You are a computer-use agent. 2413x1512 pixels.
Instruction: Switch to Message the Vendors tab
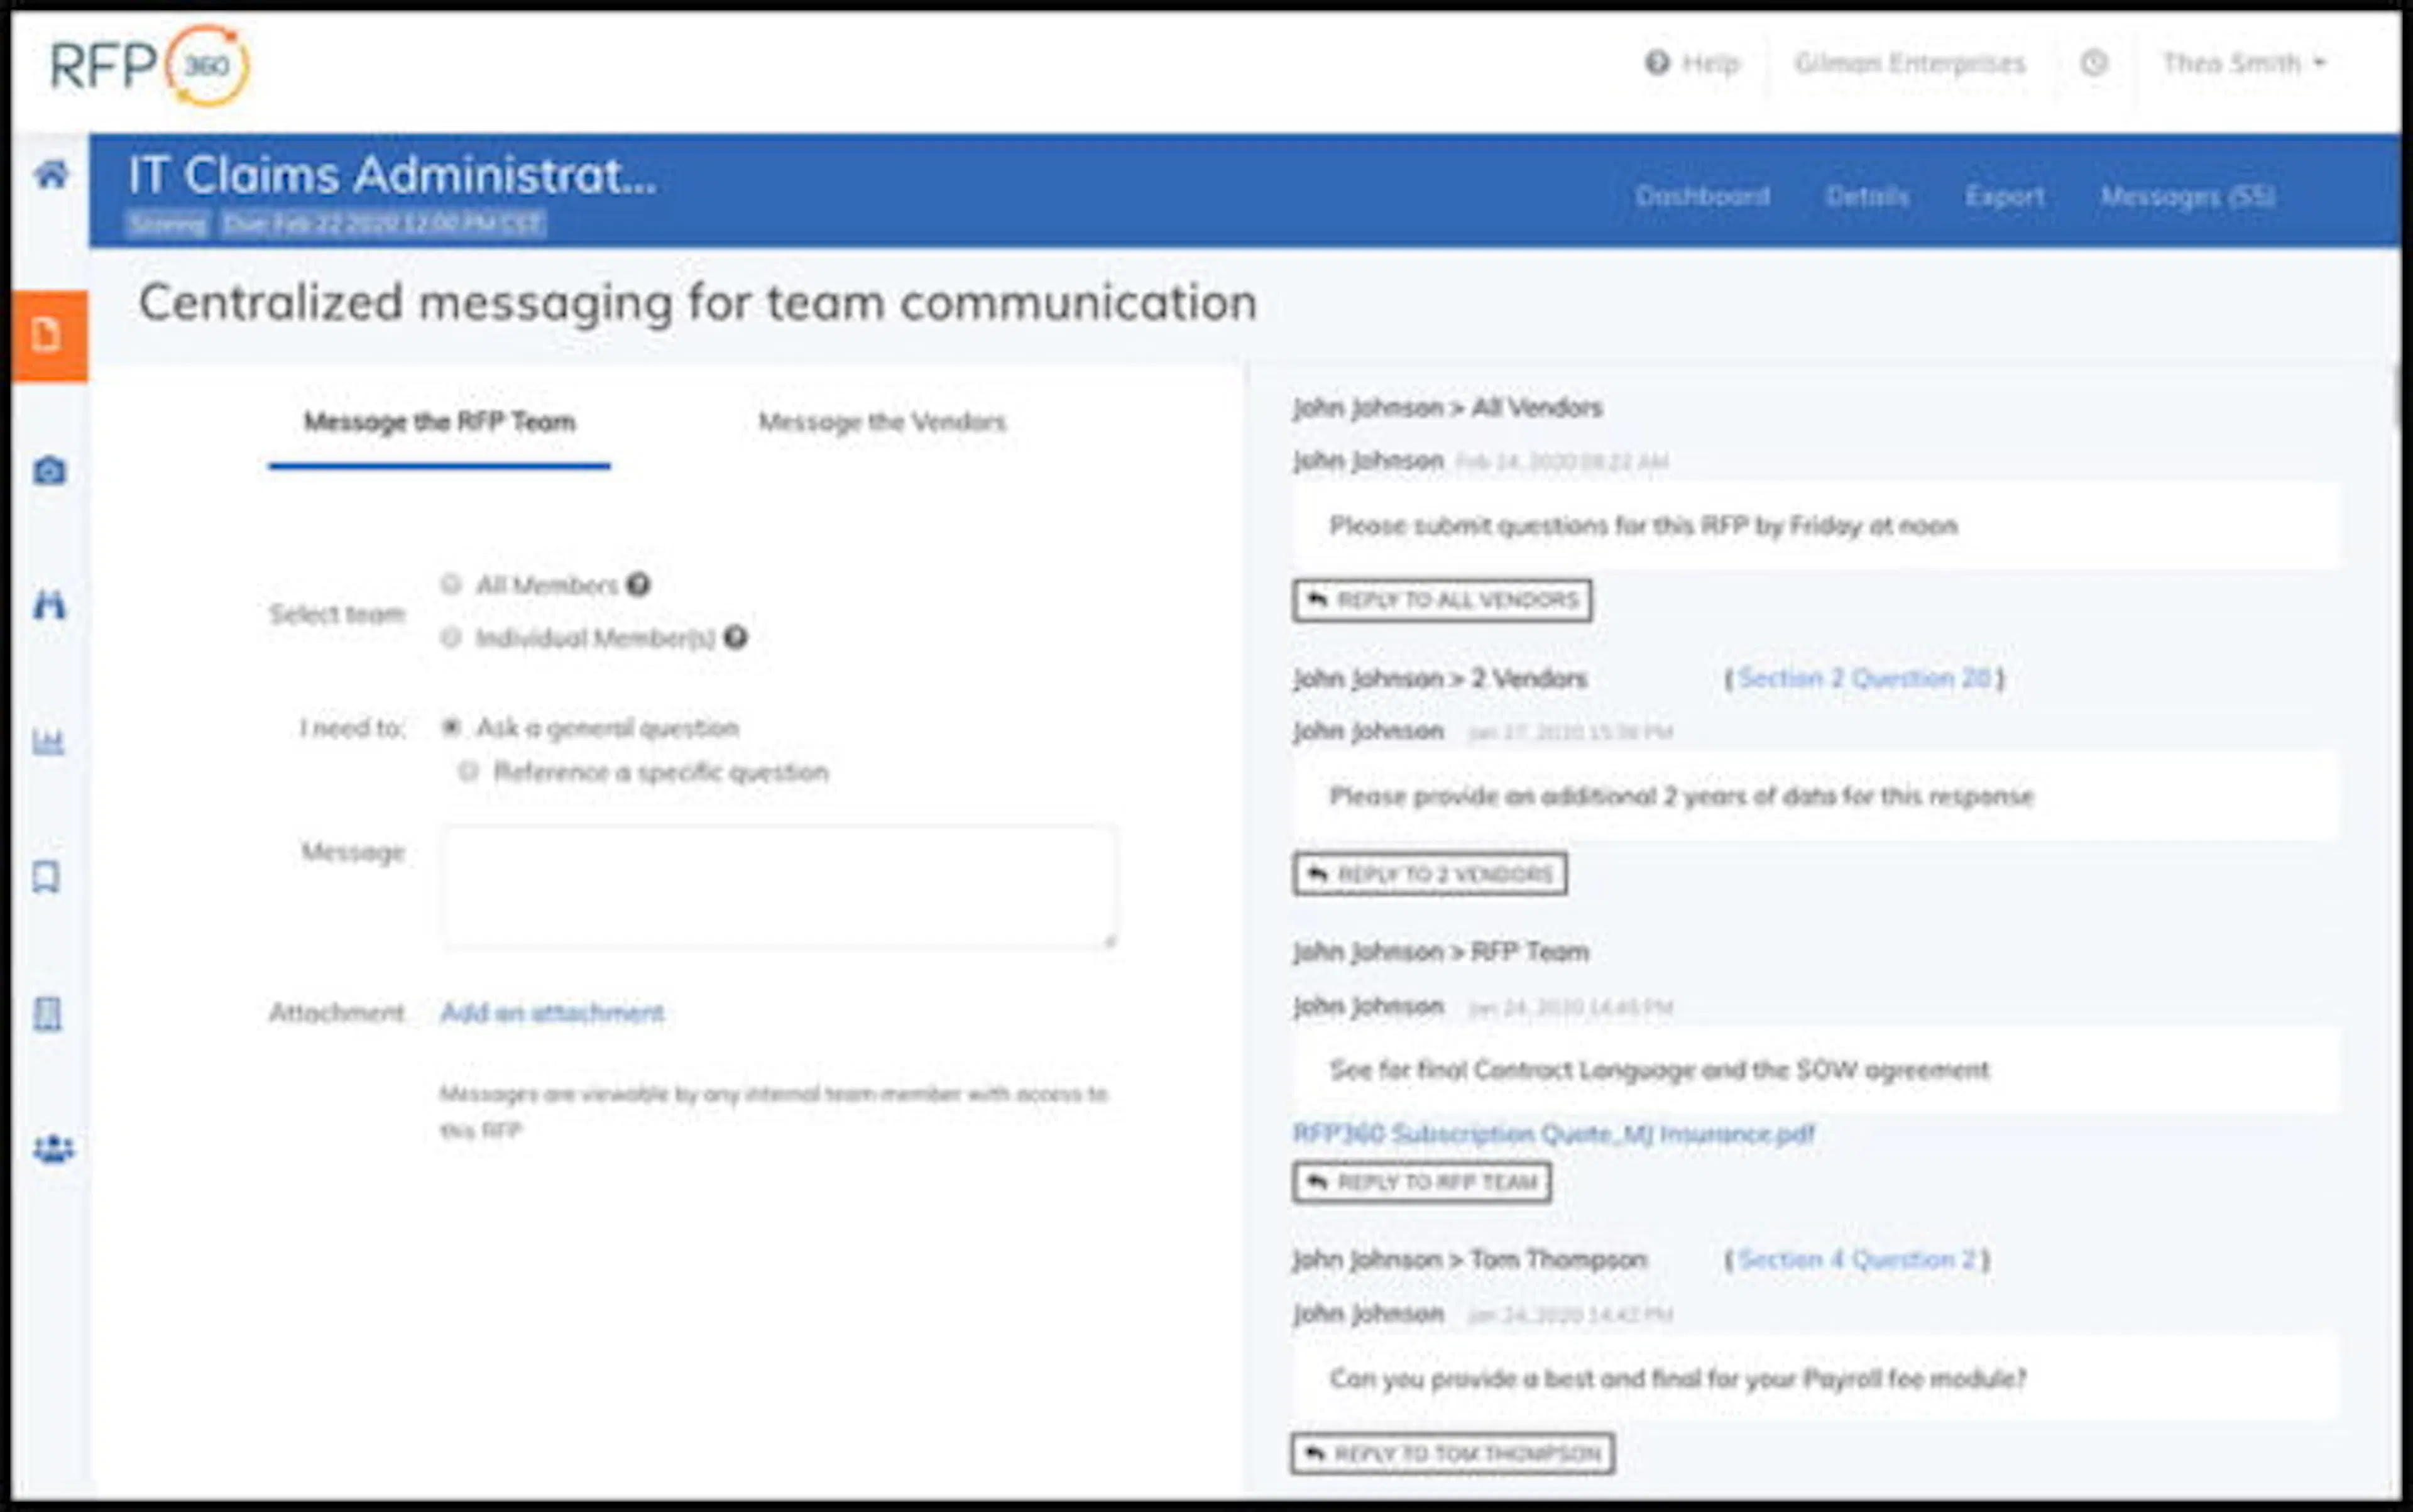(881, 422)
